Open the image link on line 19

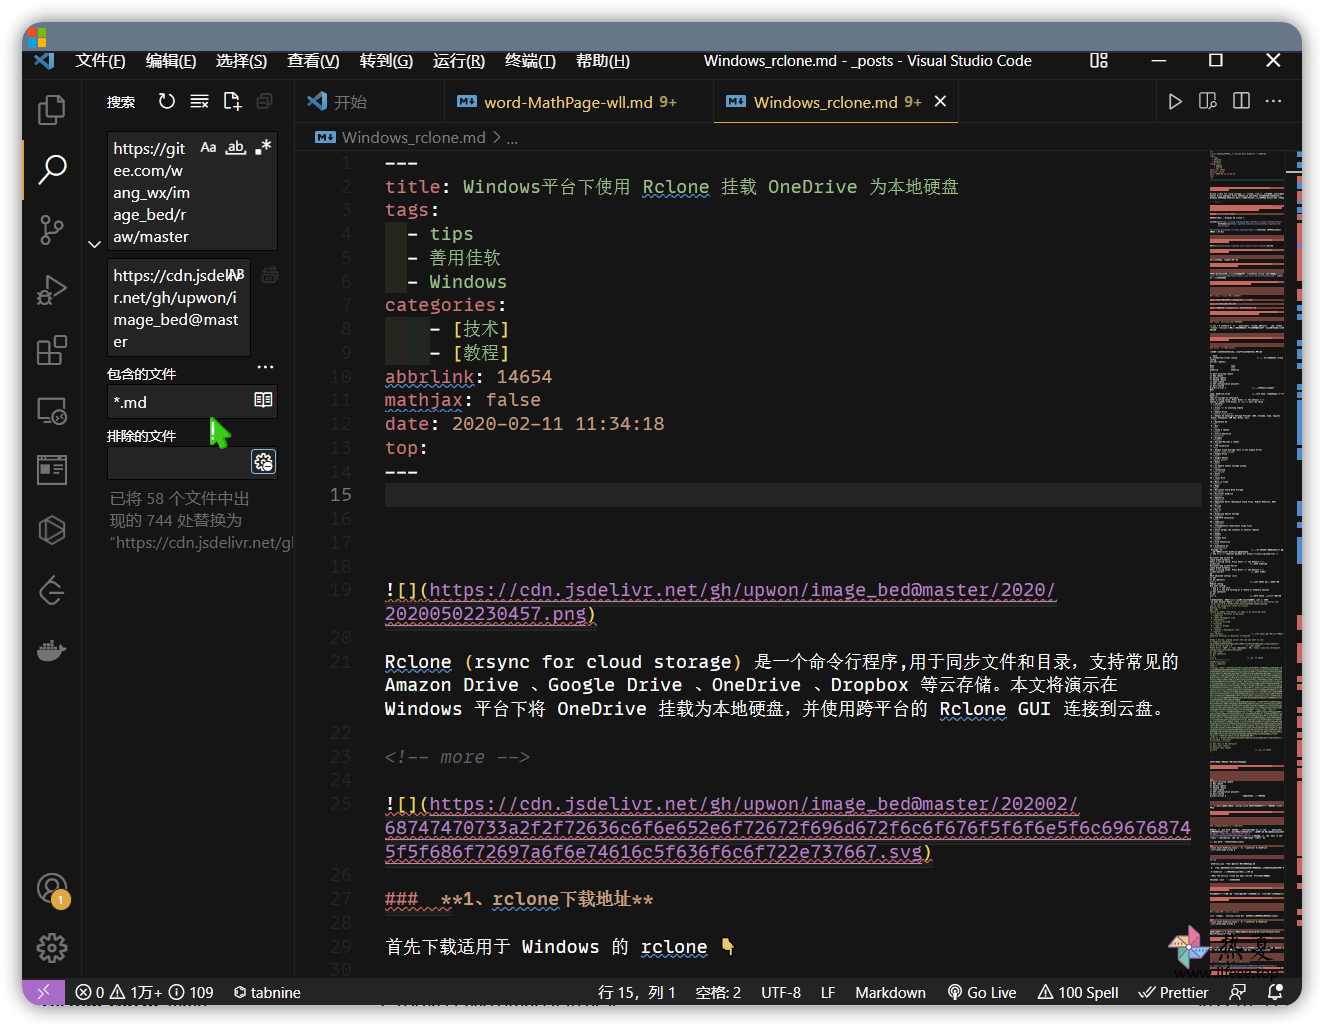click(x=721, y=602)
